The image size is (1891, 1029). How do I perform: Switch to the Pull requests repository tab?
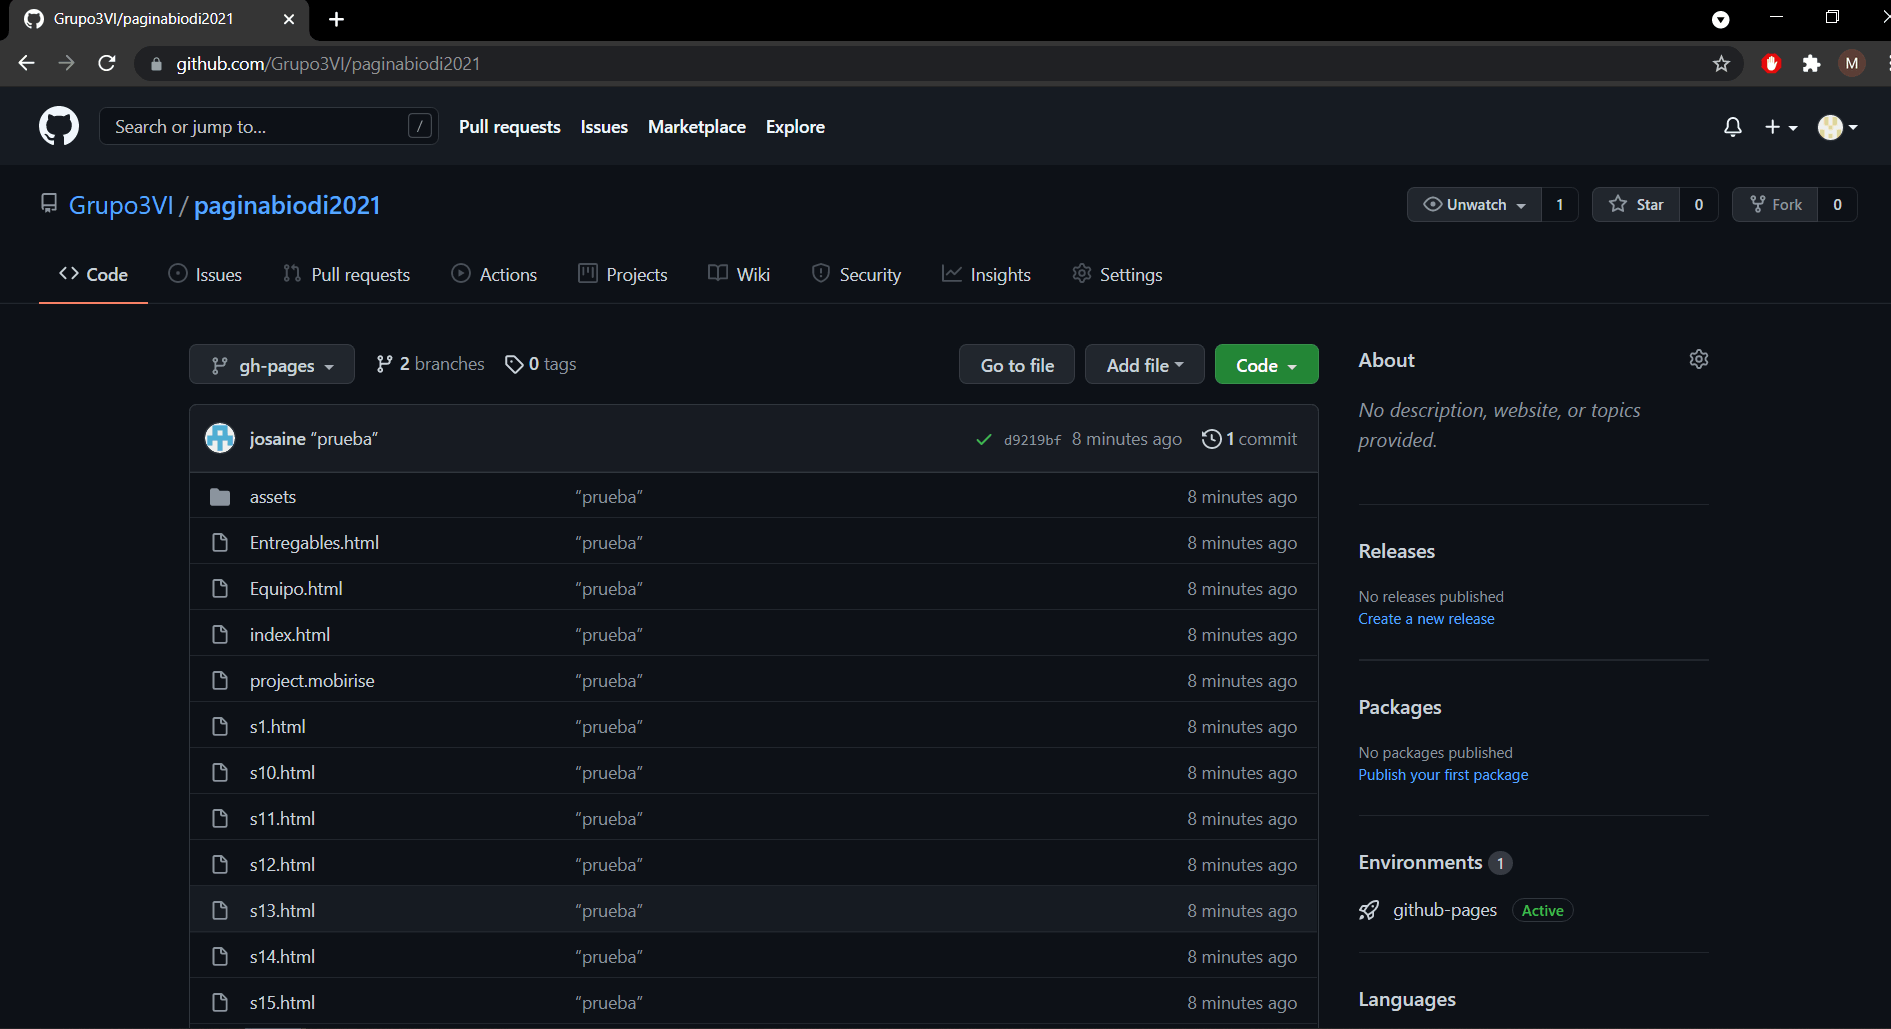[x=346, y=274]
